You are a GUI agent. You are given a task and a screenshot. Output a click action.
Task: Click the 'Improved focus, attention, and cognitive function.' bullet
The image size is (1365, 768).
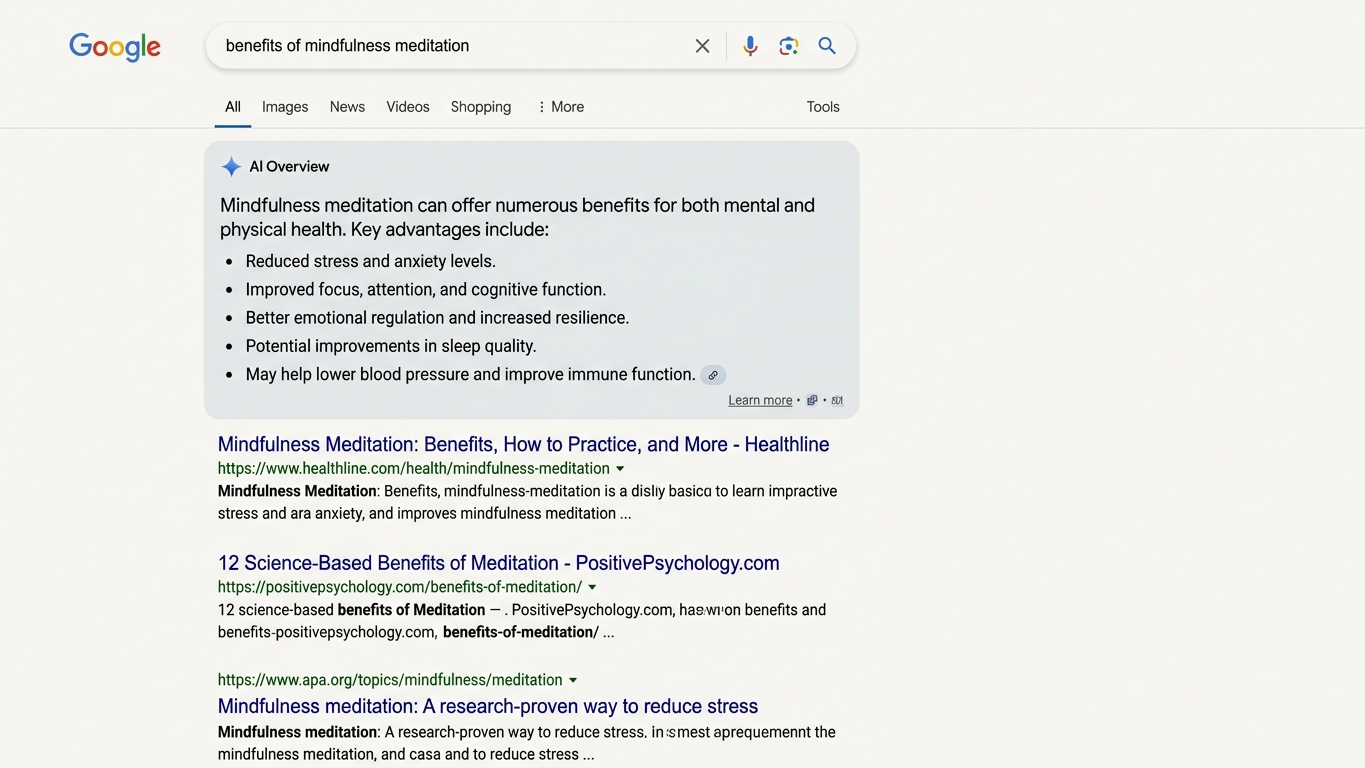[x=426, y=290]
